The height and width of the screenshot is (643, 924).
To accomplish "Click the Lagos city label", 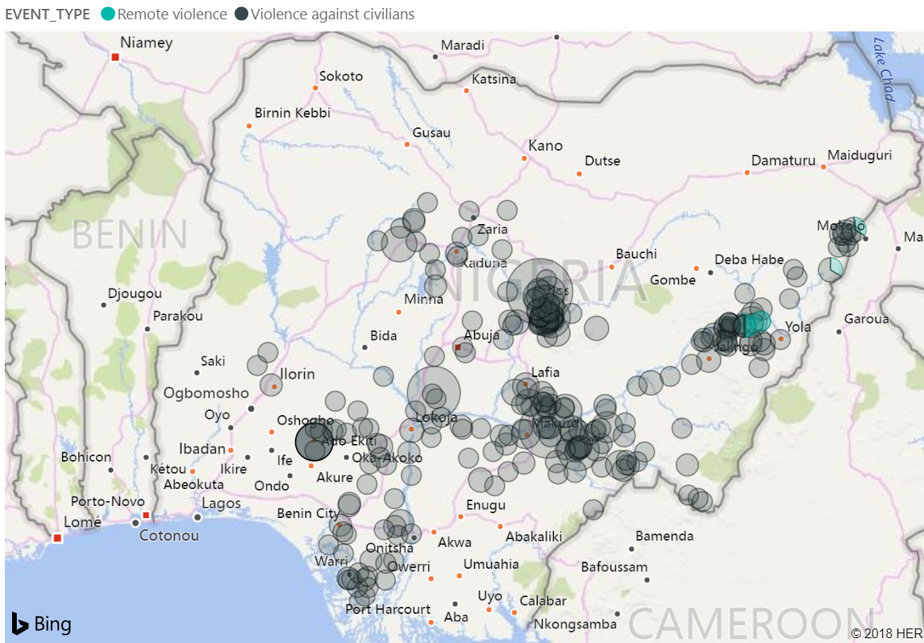I will point(221,503).
